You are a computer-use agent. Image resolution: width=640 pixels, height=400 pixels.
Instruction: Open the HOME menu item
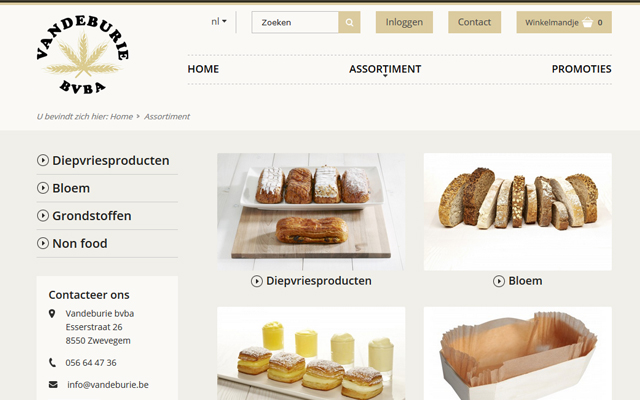coord(203,69)
